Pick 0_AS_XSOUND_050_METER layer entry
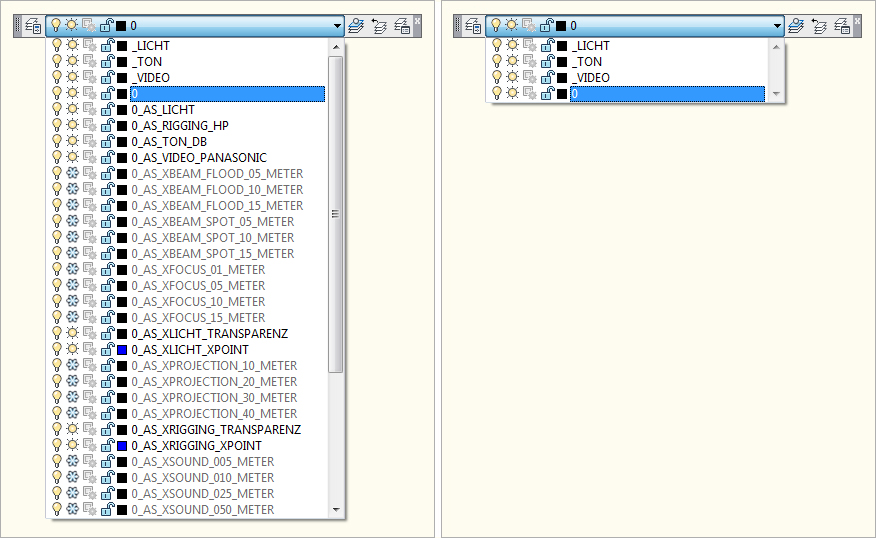 (x=202, y=510)
